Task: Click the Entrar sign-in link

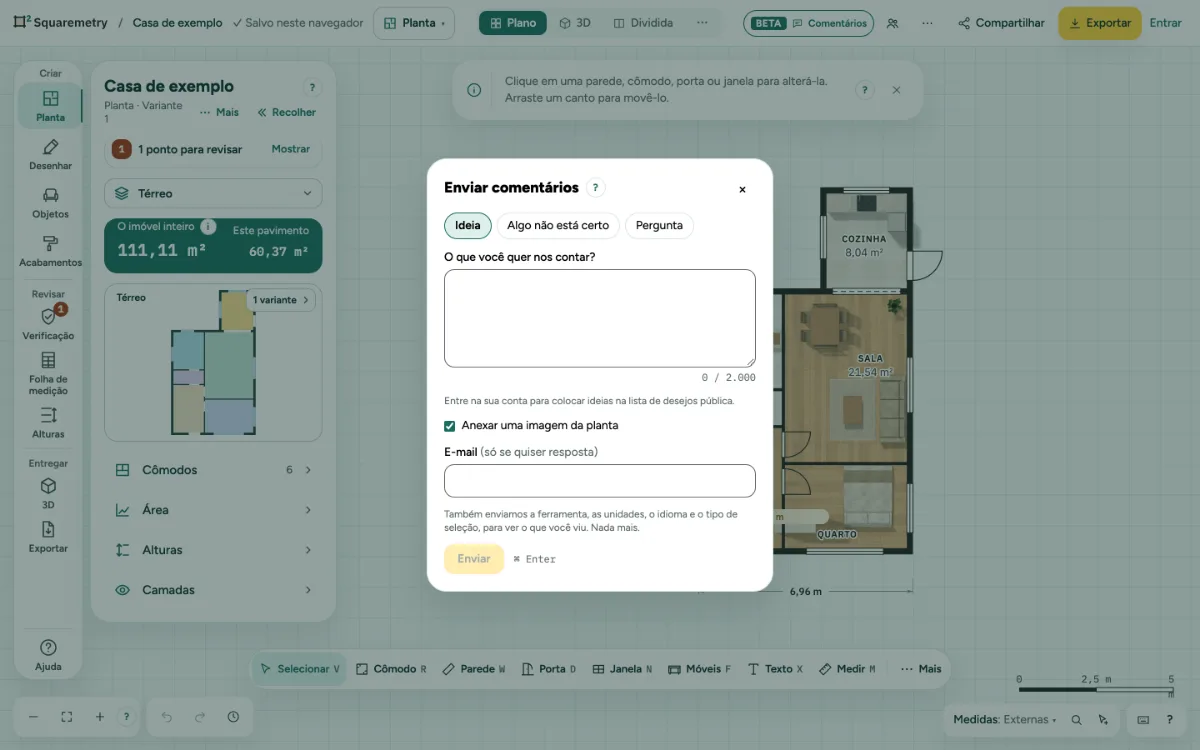Action: (1165, 23)
